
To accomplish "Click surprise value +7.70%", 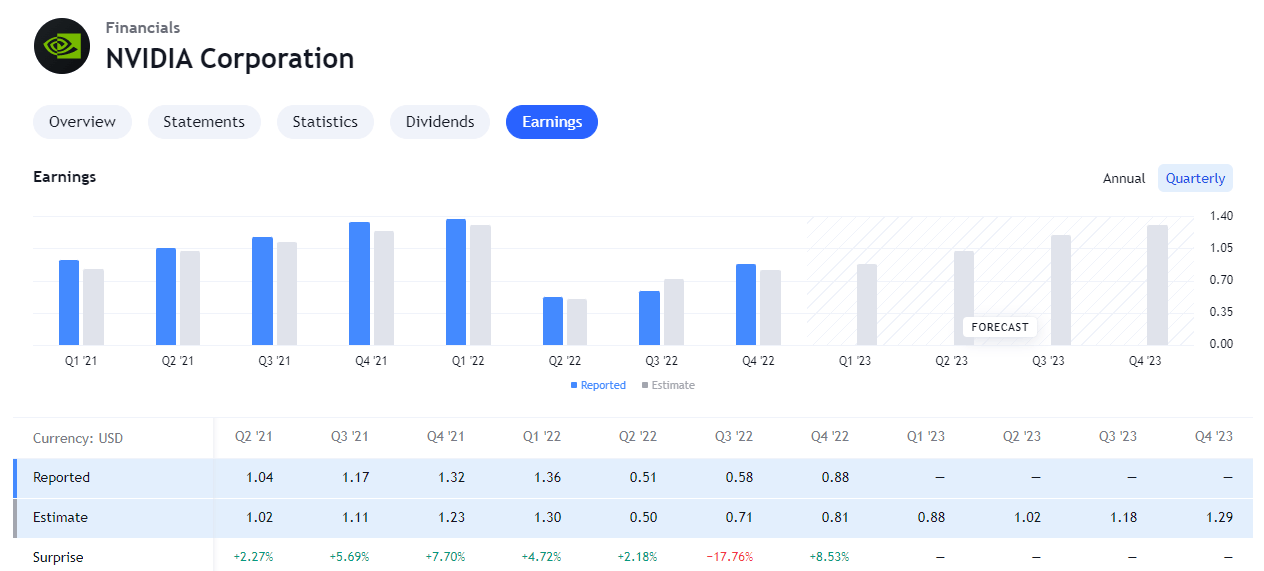I will tap(445, 557).
